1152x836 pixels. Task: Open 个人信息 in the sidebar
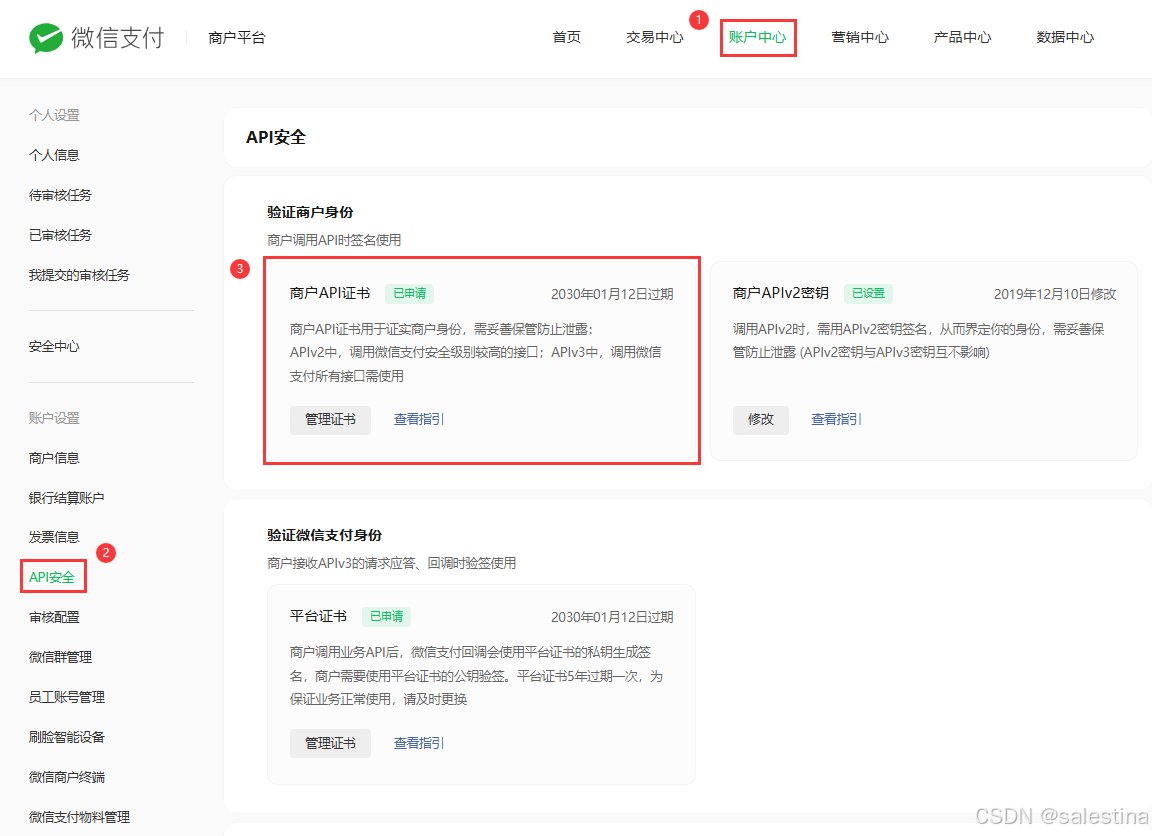point(54,155)
